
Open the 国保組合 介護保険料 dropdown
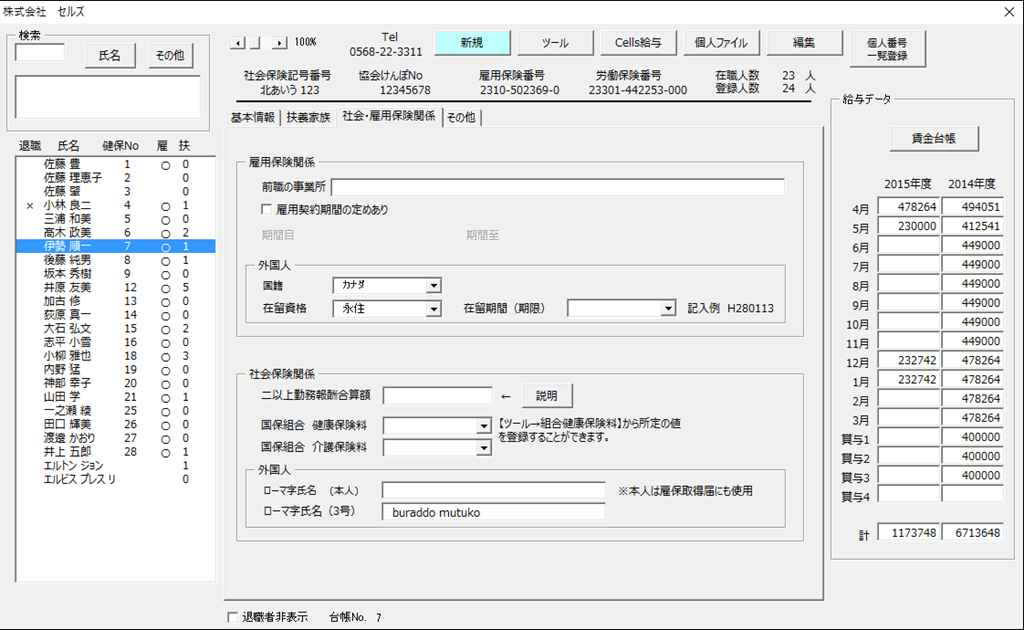click(x=484, y=448)
